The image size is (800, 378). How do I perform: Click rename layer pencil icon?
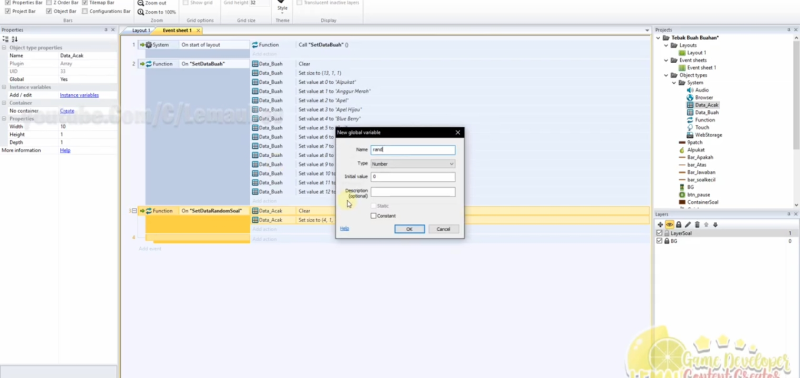coord(688,224)
